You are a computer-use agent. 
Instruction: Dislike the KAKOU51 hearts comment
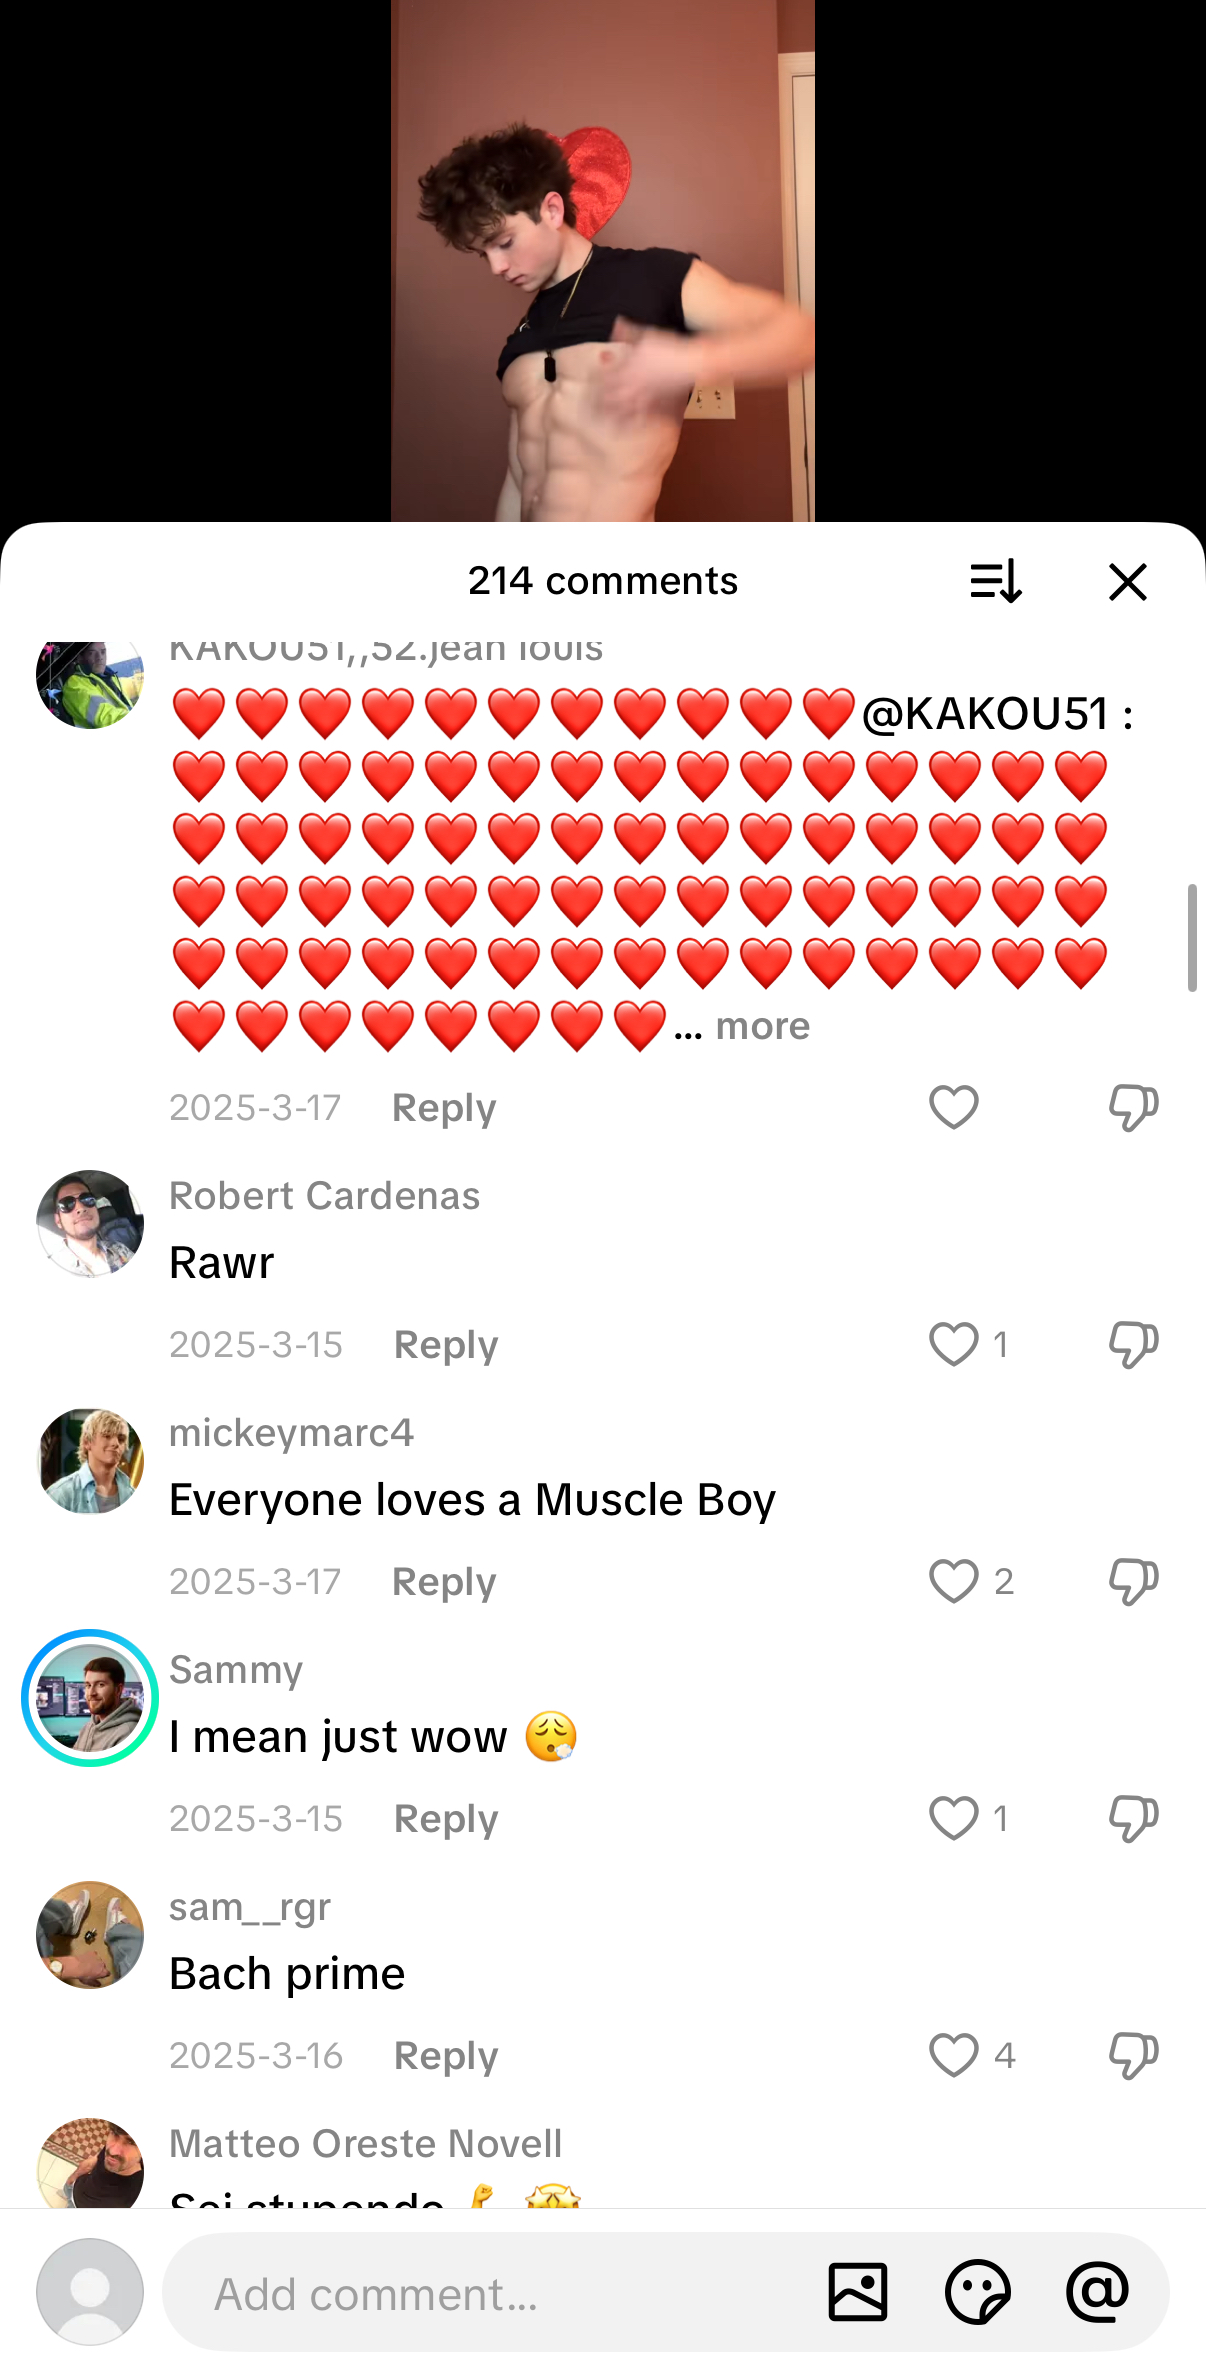(x=1133, y=1108)
